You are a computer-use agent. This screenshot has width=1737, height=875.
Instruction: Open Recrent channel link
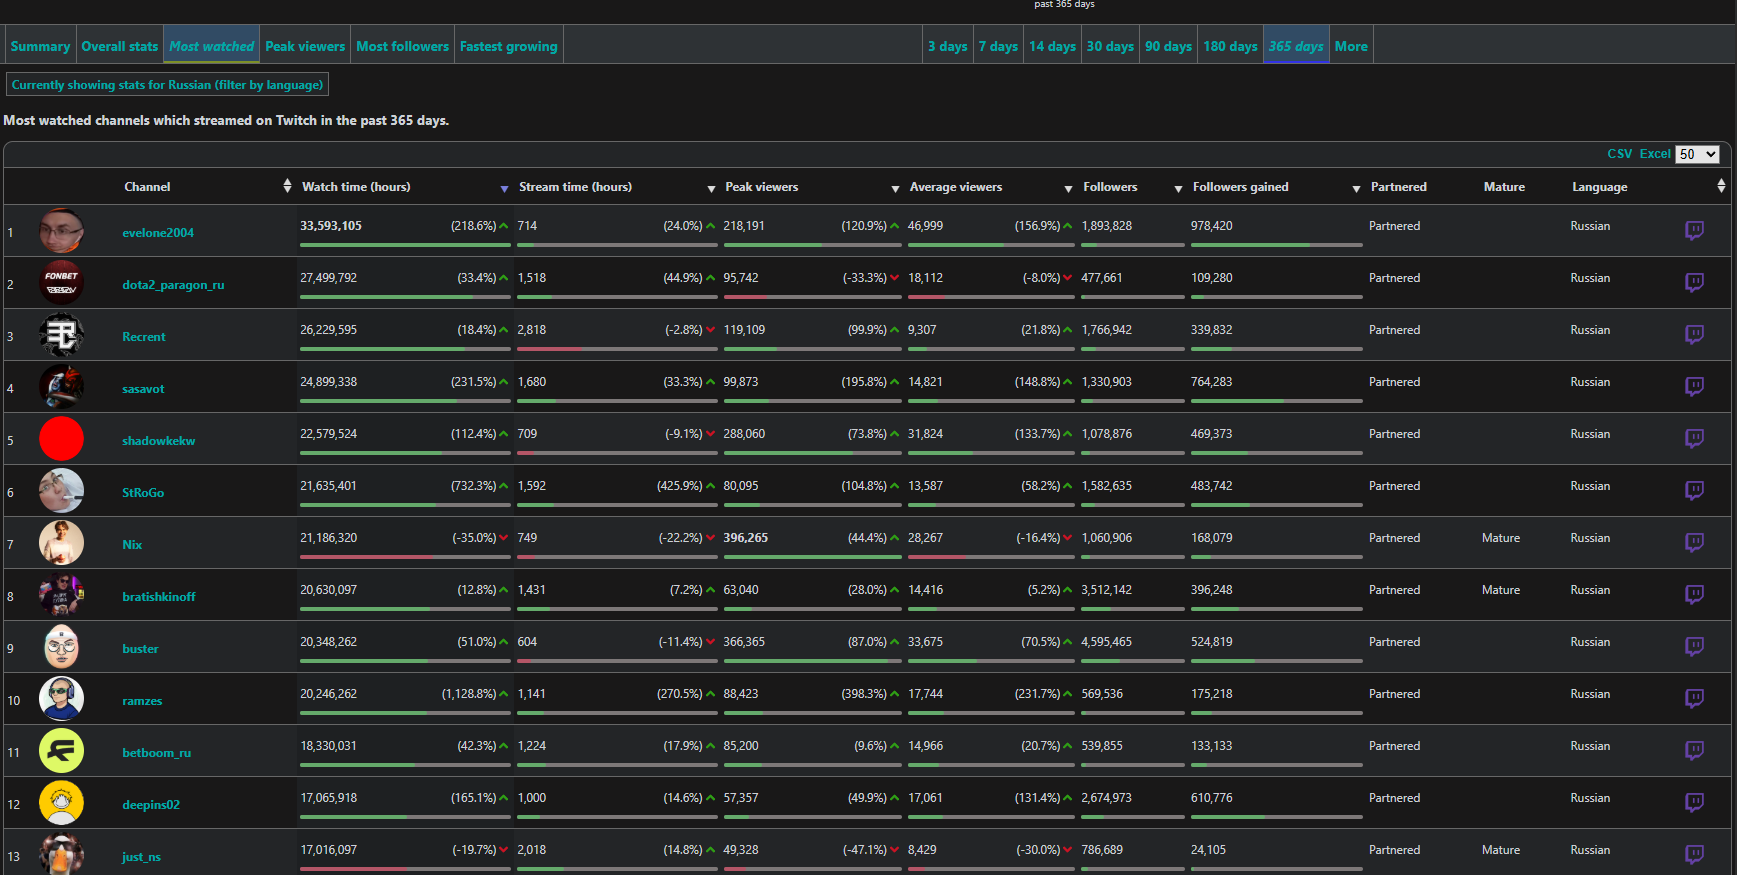click(144, 337)
